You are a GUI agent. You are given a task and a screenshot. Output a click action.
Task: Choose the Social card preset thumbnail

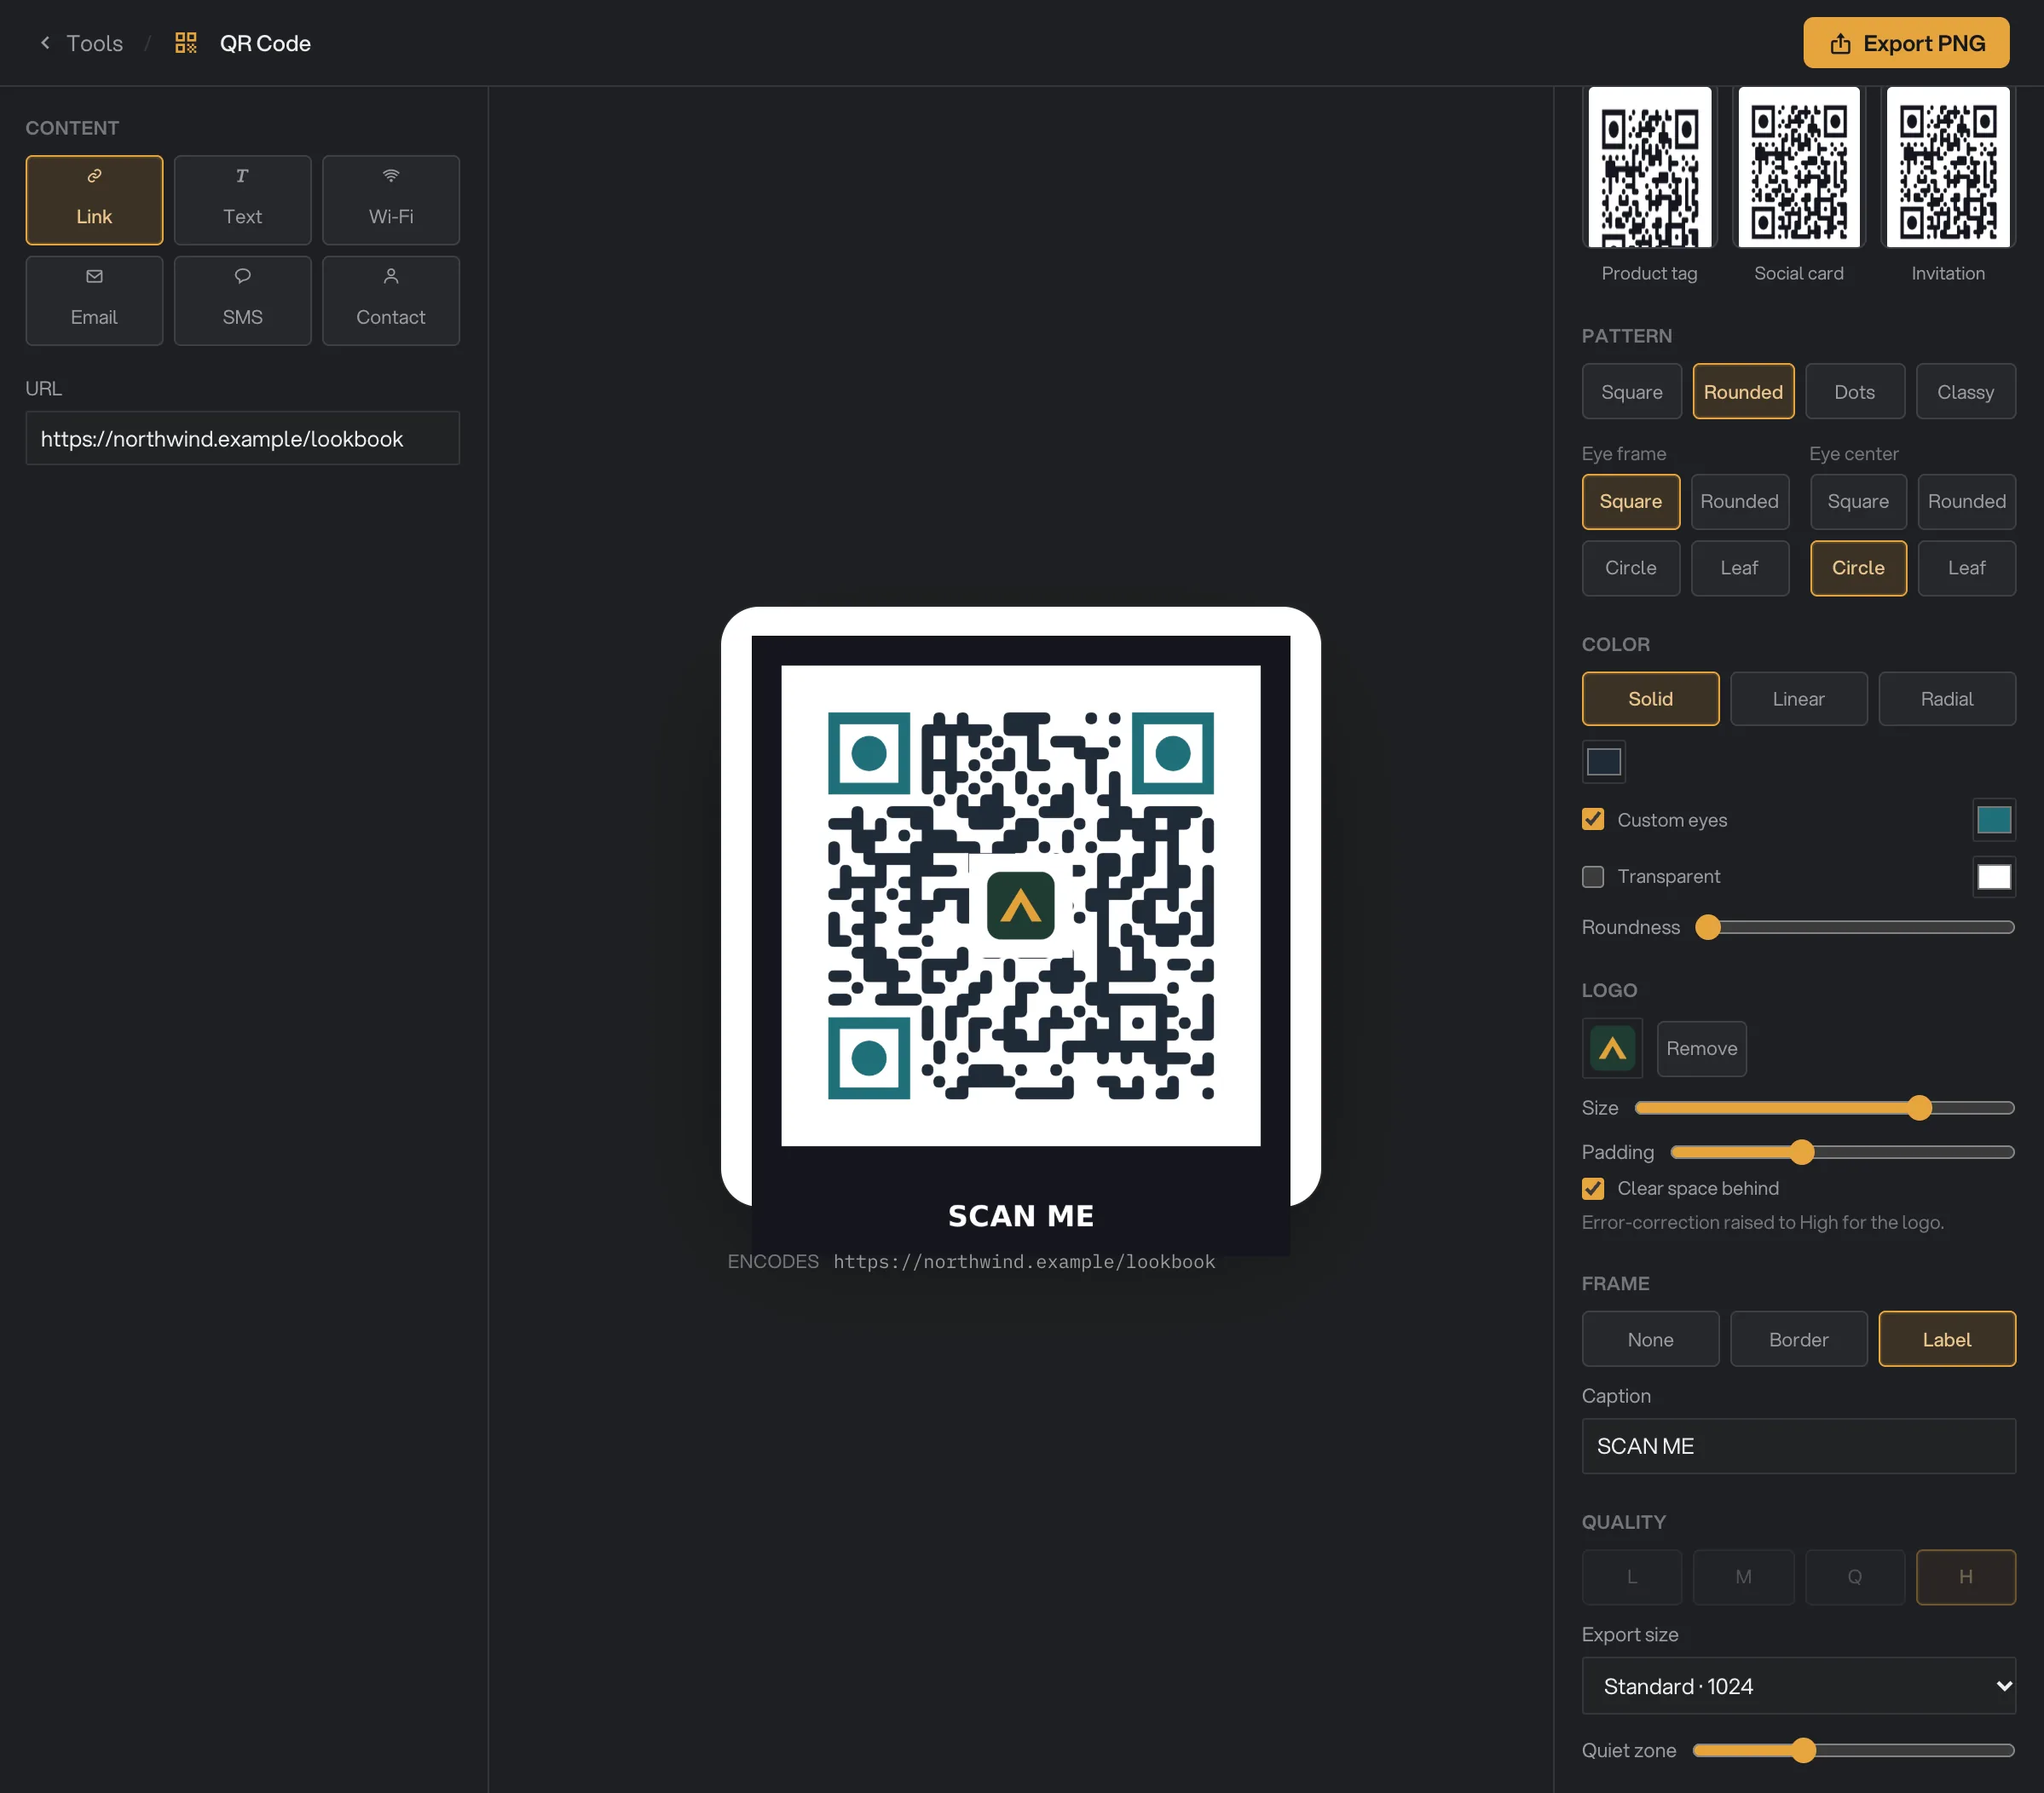pos(1798,168)
